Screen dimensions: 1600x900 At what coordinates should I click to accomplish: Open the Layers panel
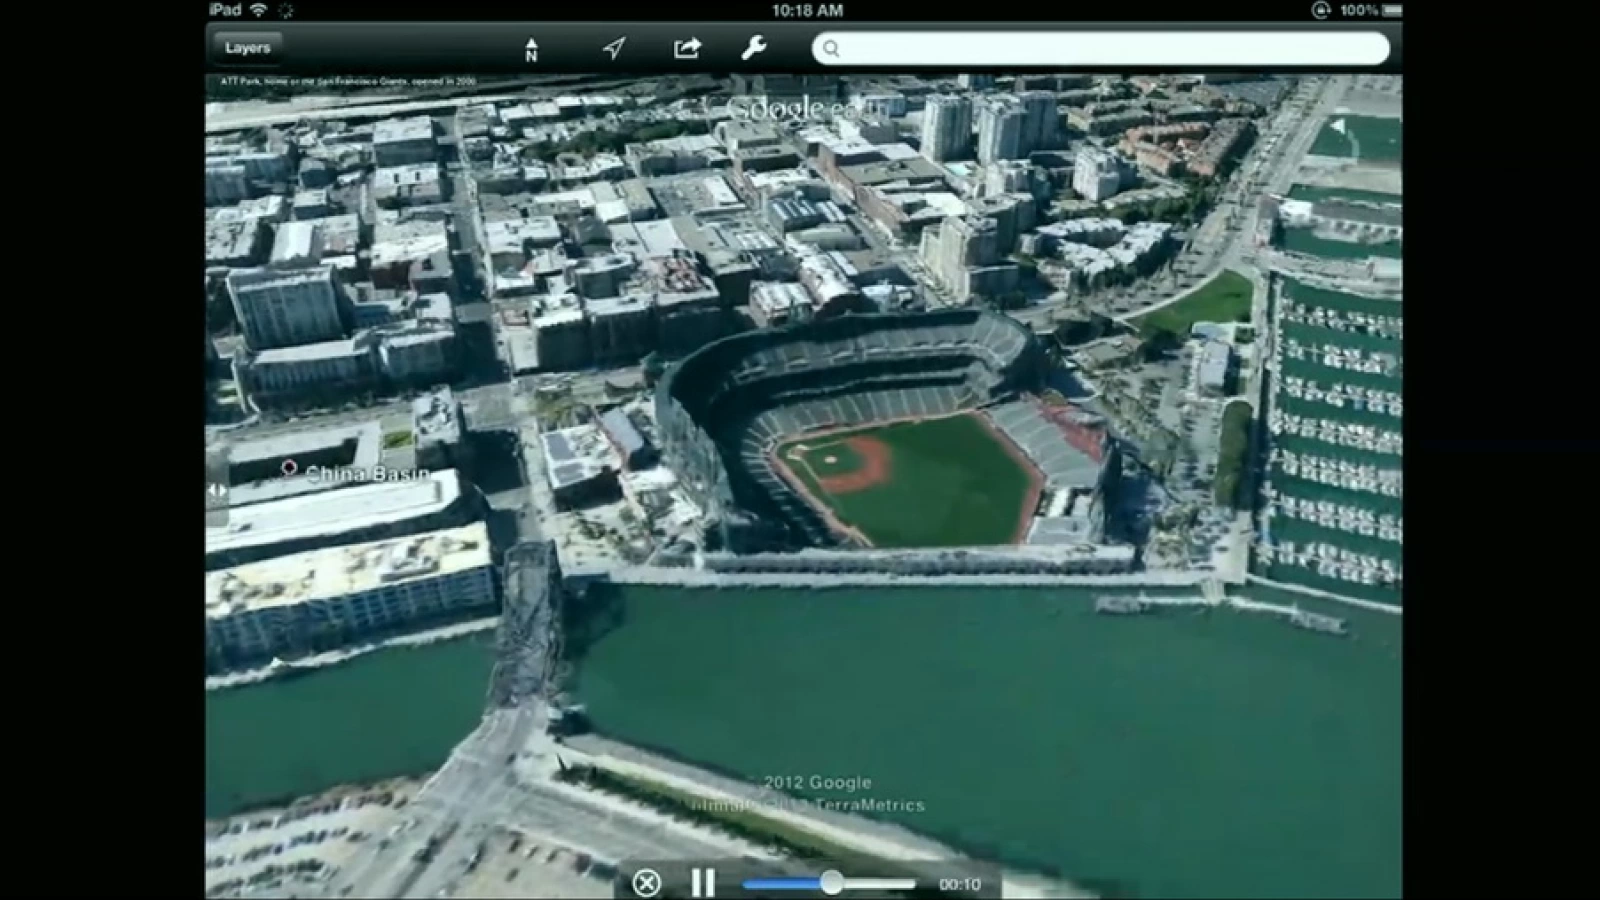[247, 48]
